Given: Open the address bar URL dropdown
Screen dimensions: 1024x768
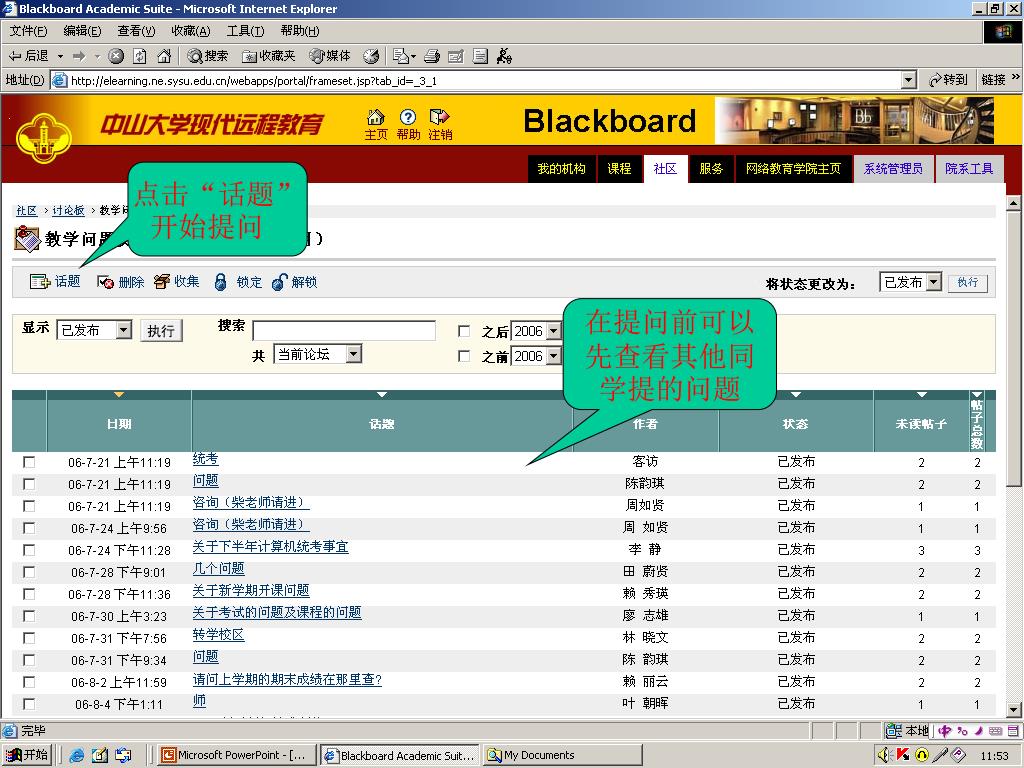Looking at the screenshot, I should (x=908, y=80).
